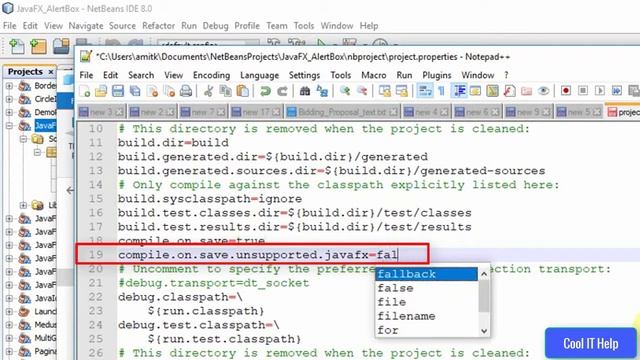Click the green Undo arrow icon
The width and height of the screenshot is (640, 360).
[265, 91]
